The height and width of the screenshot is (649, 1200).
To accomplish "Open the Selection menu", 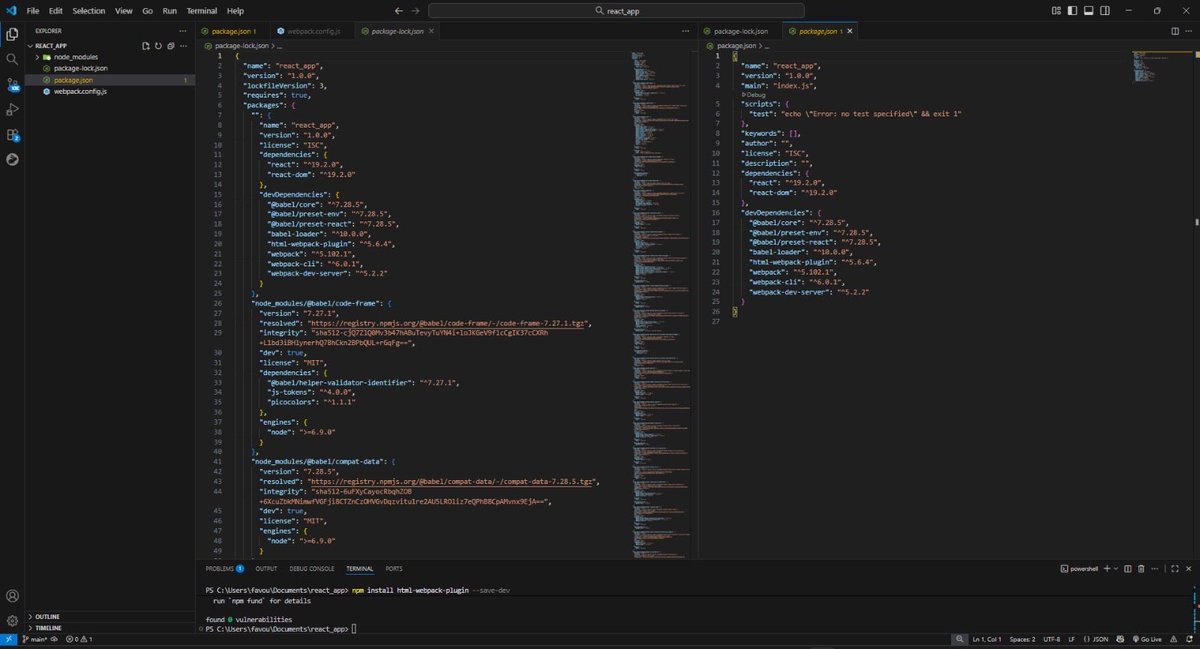I will point(88,10).
